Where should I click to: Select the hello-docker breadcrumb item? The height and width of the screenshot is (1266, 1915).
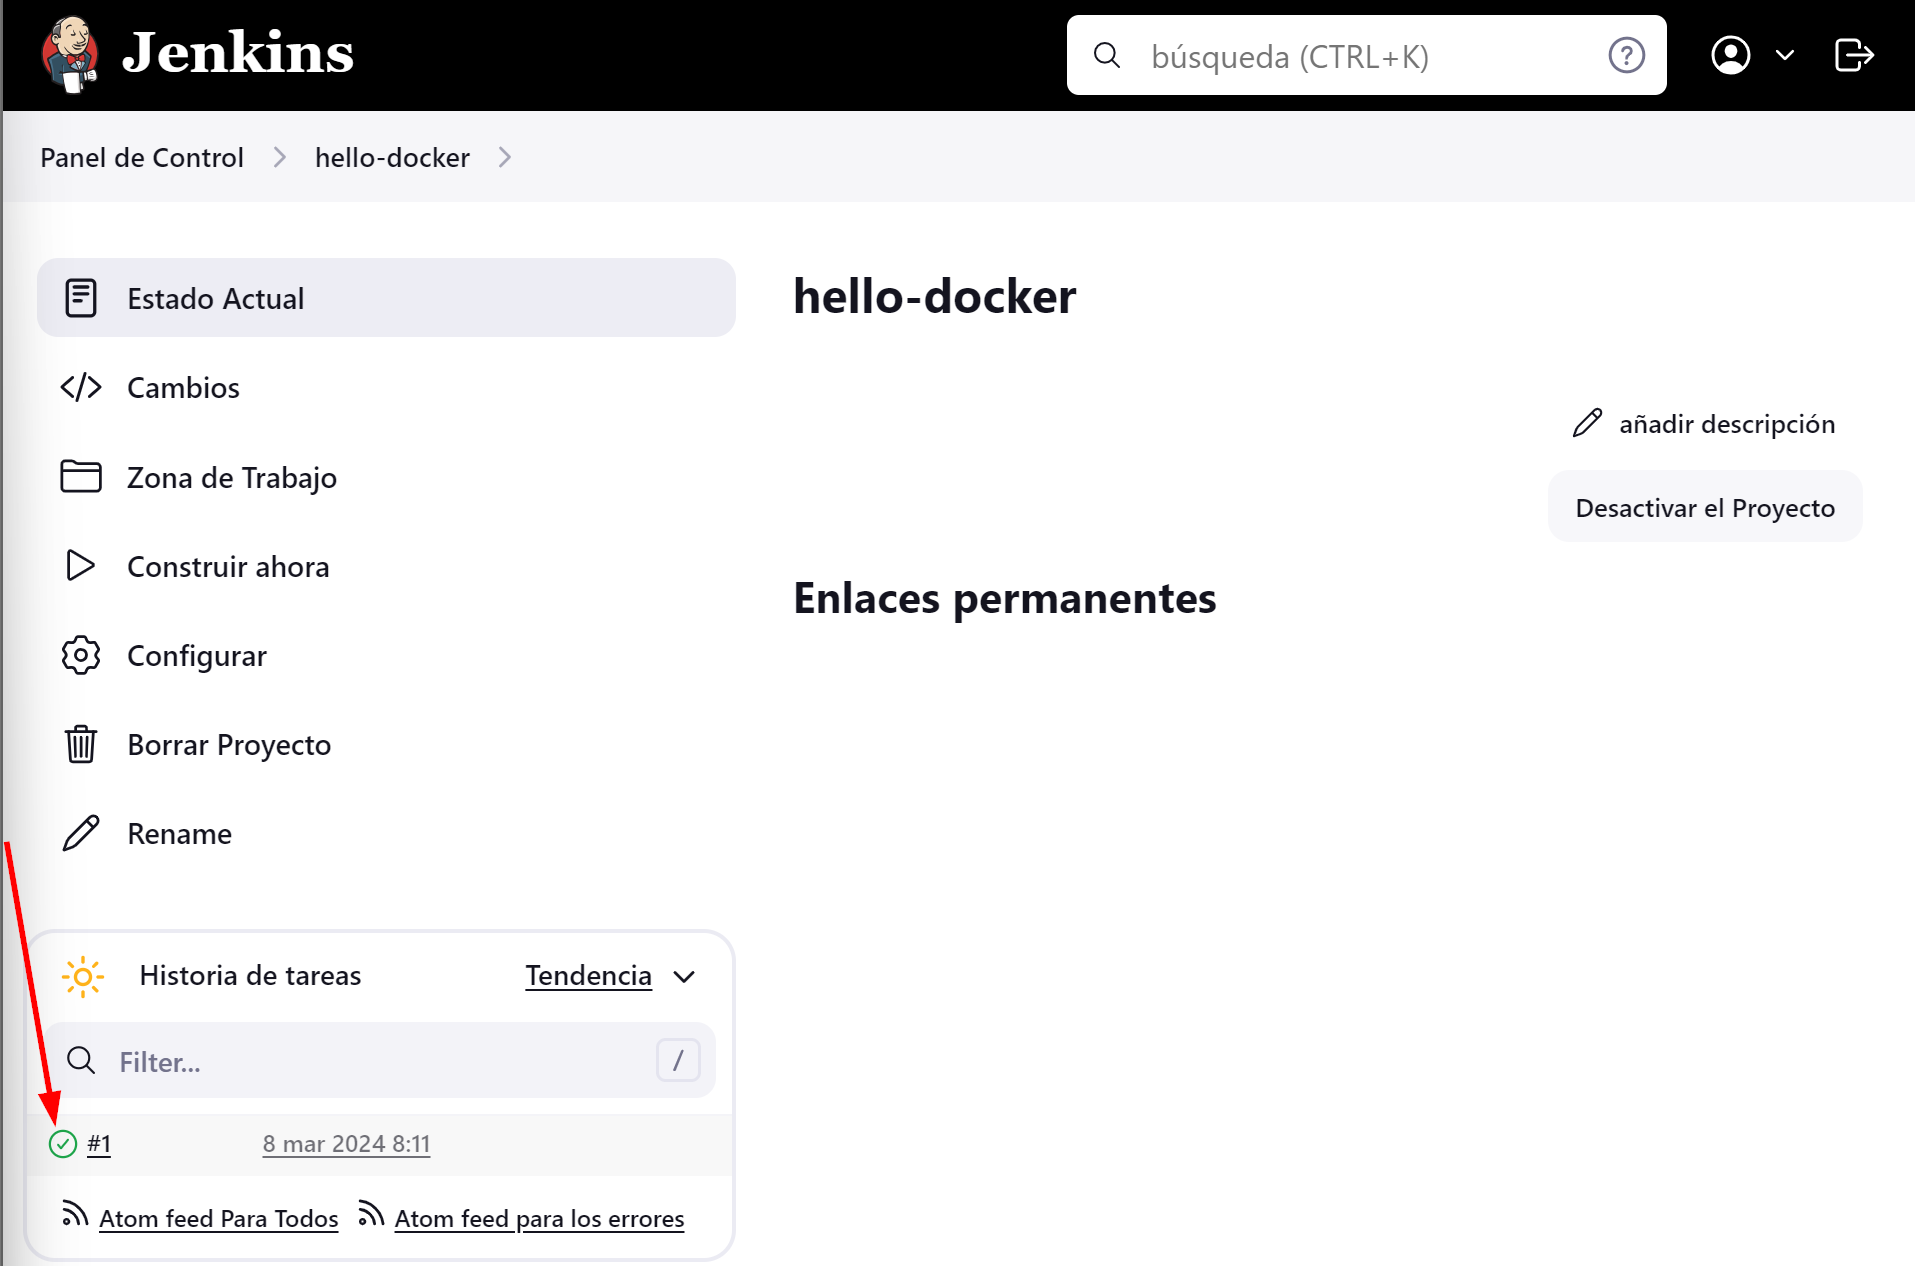tap(392, 157)
